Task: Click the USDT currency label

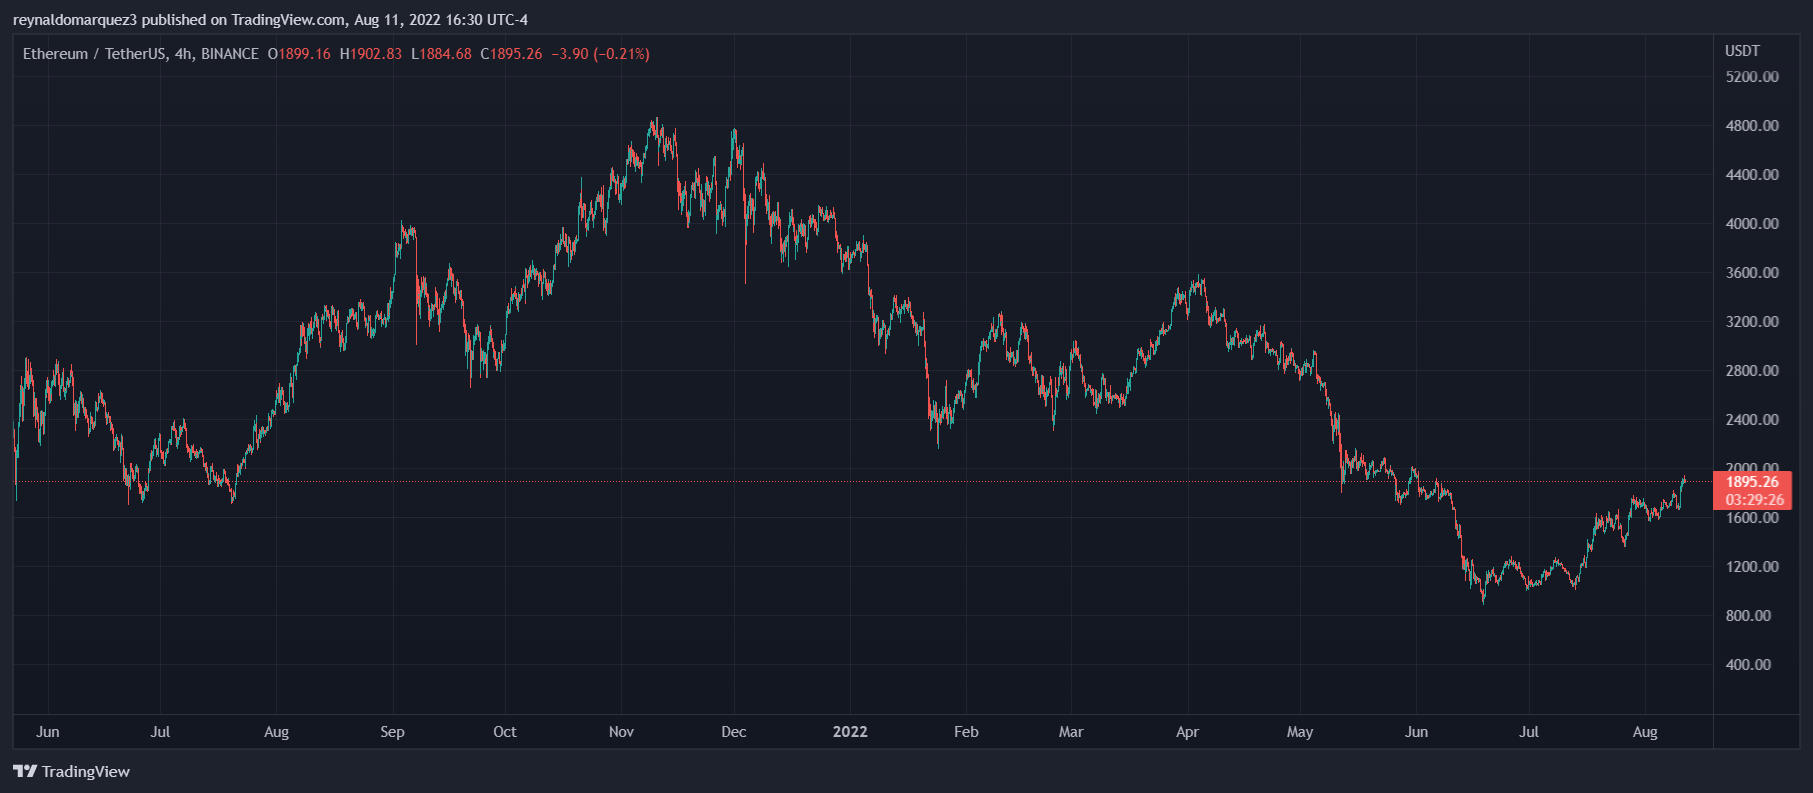Action: (1742, 50)
